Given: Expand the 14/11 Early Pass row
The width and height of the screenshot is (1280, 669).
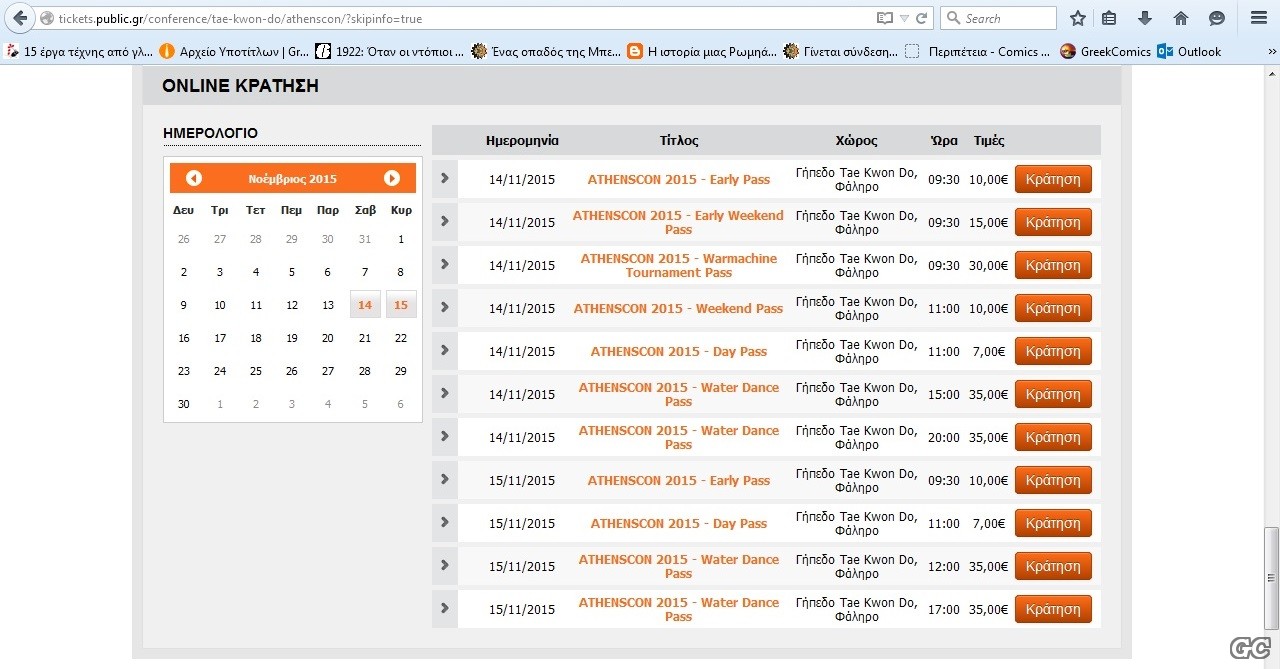Looking at the screenshot, I should point(445,179).
